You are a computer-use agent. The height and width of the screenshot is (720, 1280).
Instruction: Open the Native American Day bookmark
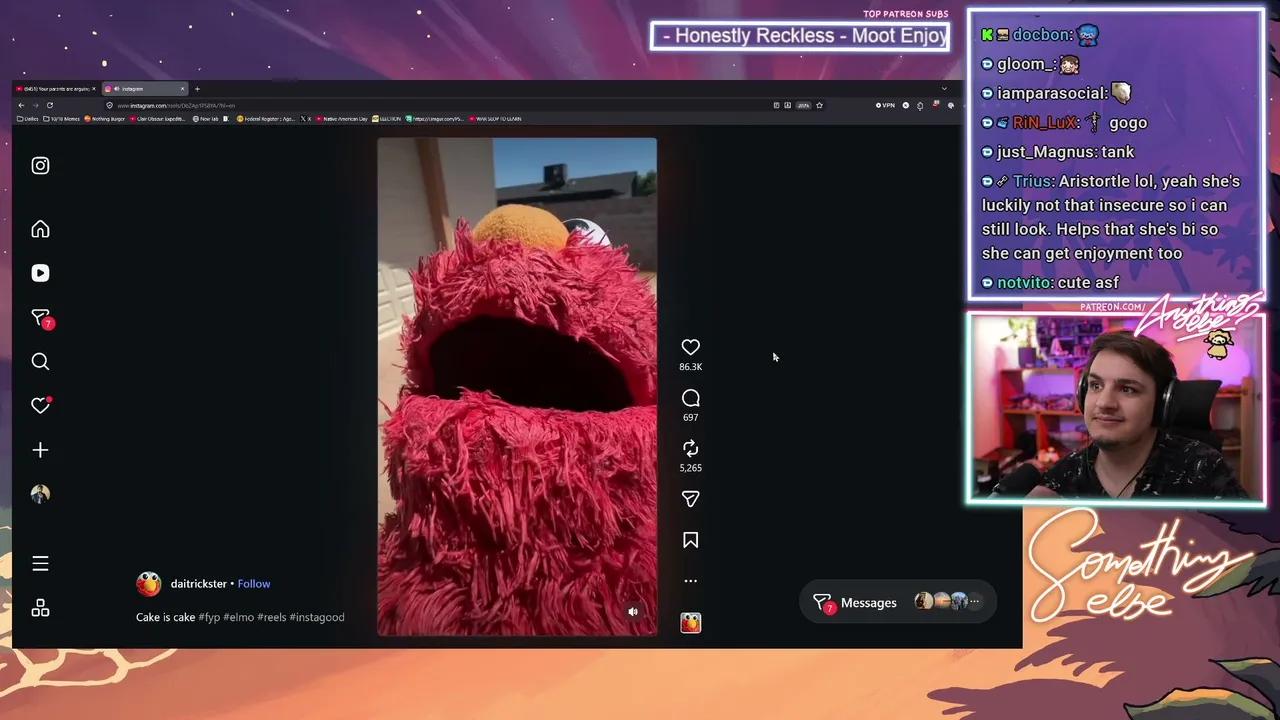[342, 119]
